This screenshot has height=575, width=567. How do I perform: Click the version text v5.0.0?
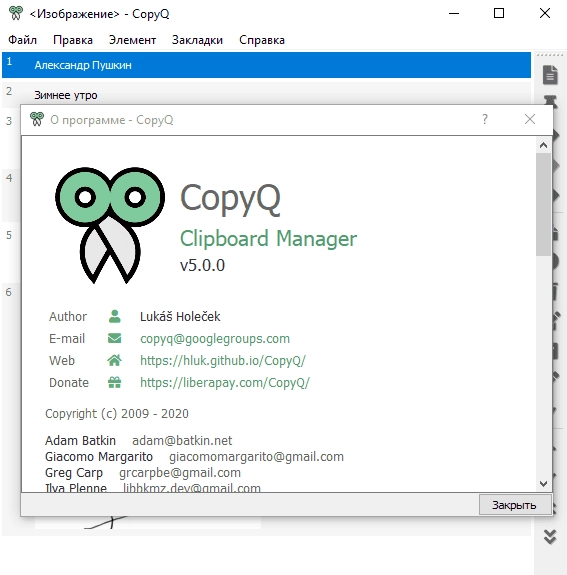tap(202, 265)
